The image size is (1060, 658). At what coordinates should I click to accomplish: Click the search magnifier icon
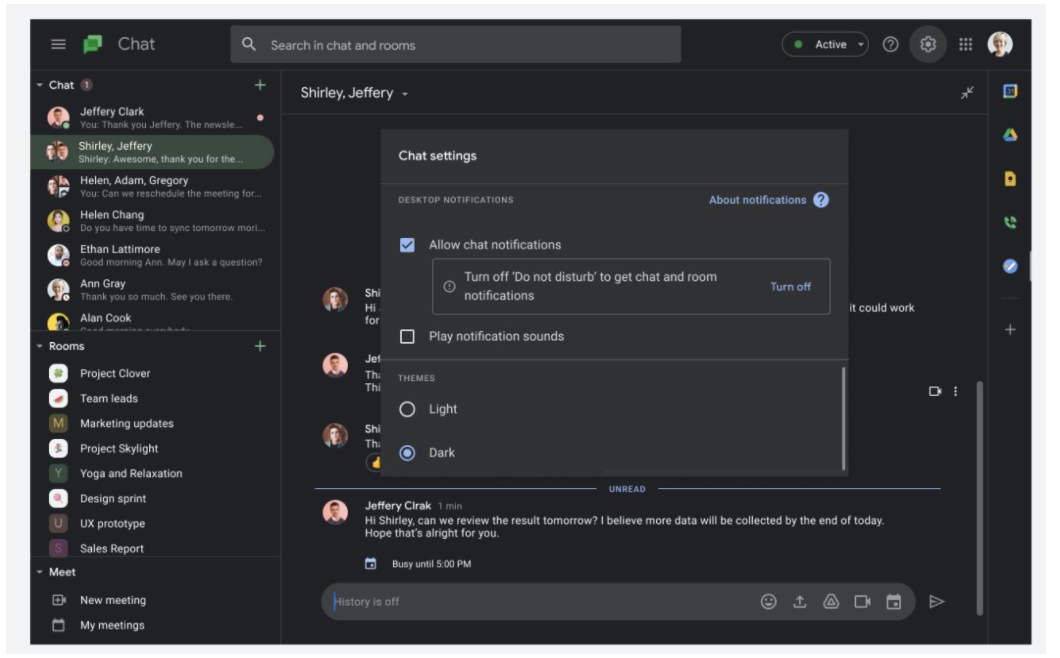coord(249,45)
